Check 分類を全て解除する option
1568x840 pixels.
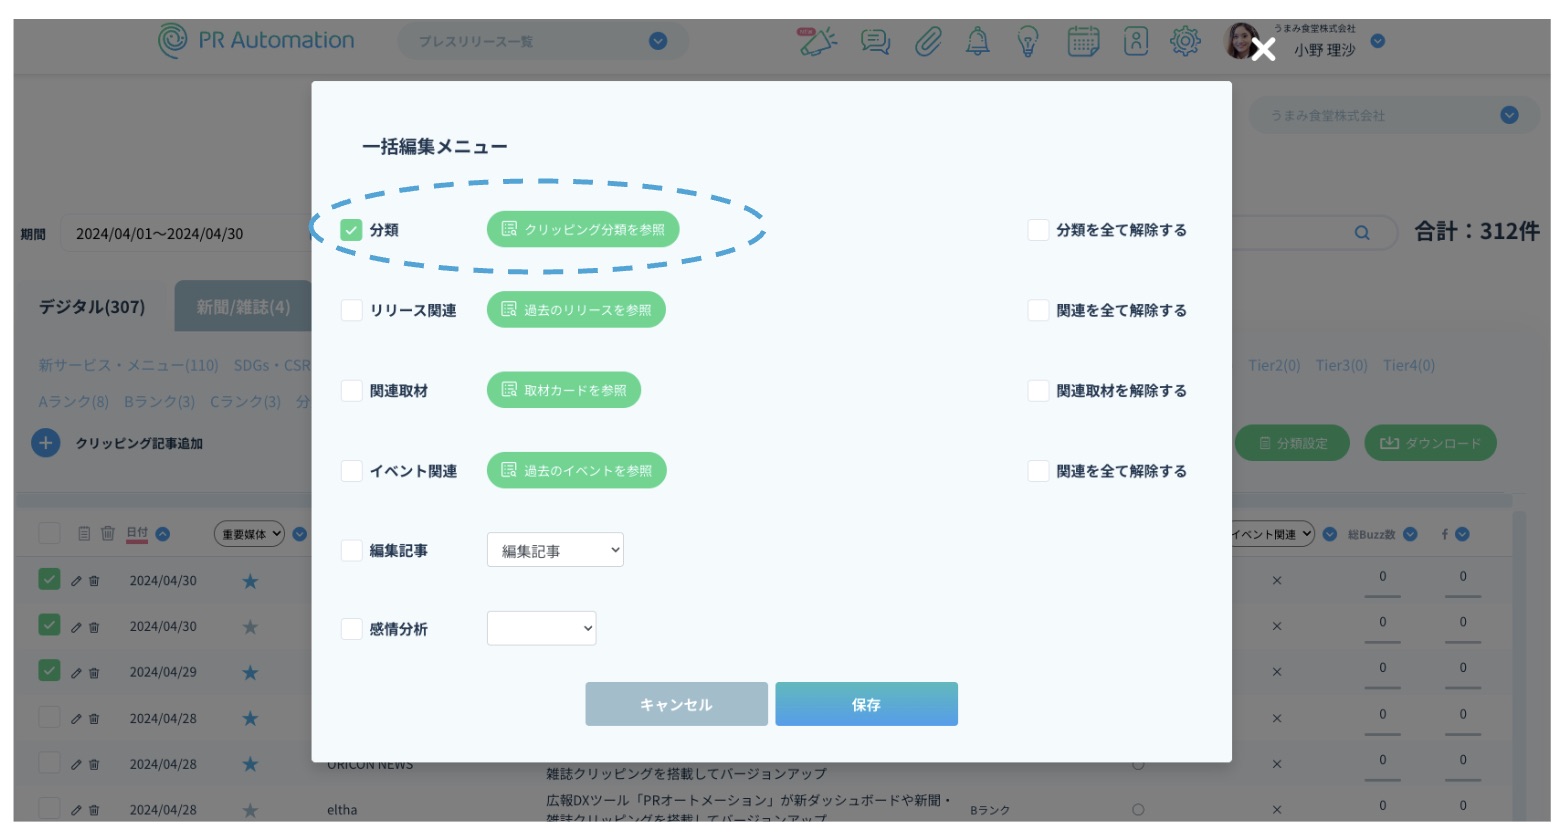[1038, 230]
